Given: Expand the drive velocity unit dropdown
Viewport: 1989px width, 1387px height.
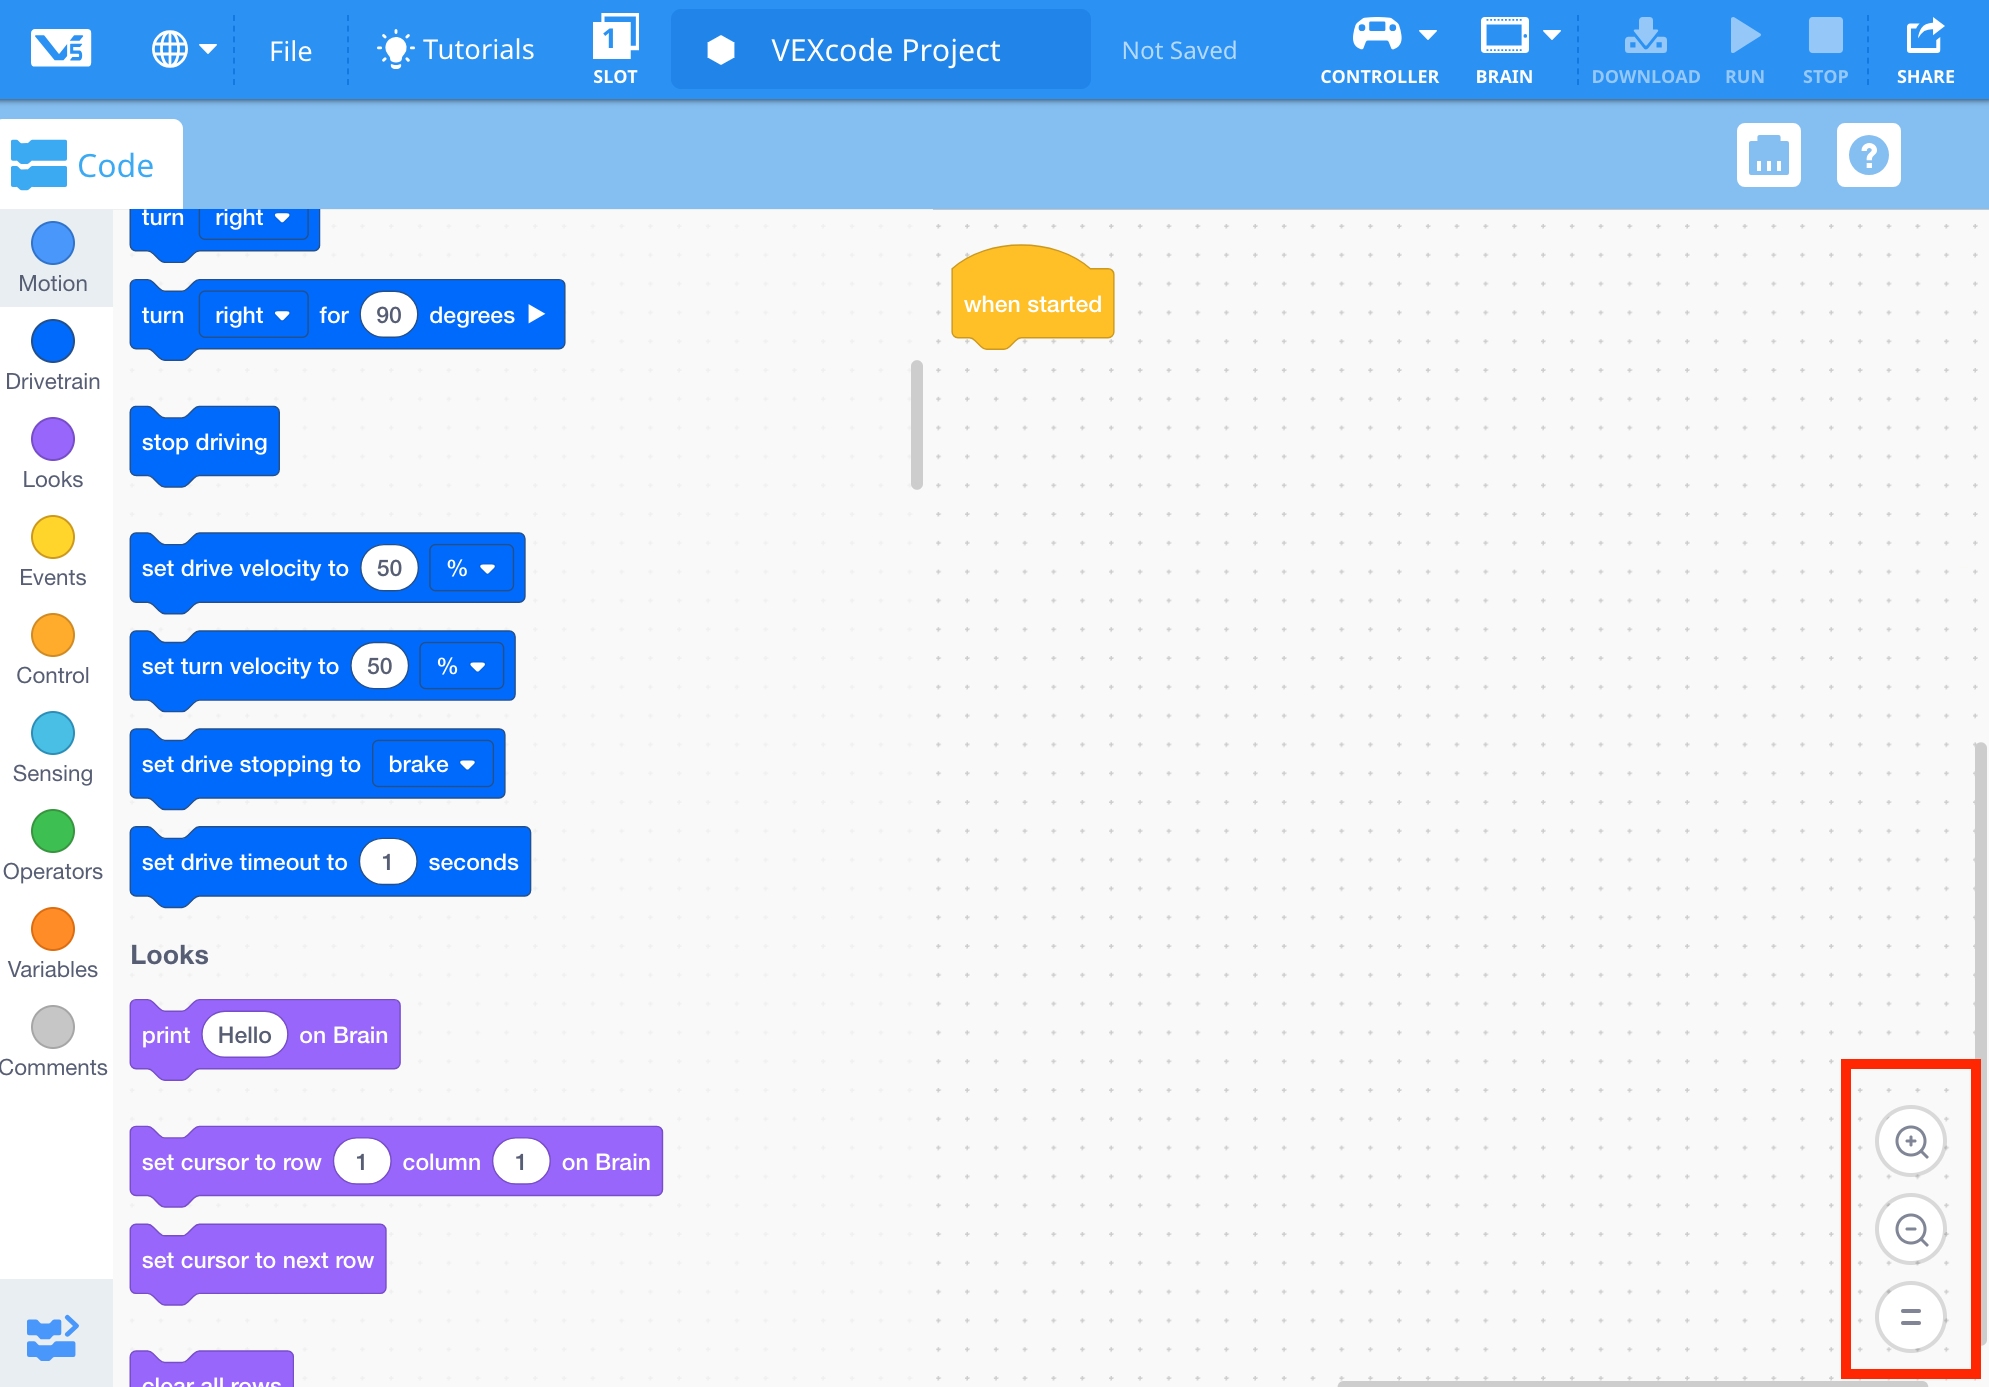Looking at the screenshot, I should pos(471,568).
